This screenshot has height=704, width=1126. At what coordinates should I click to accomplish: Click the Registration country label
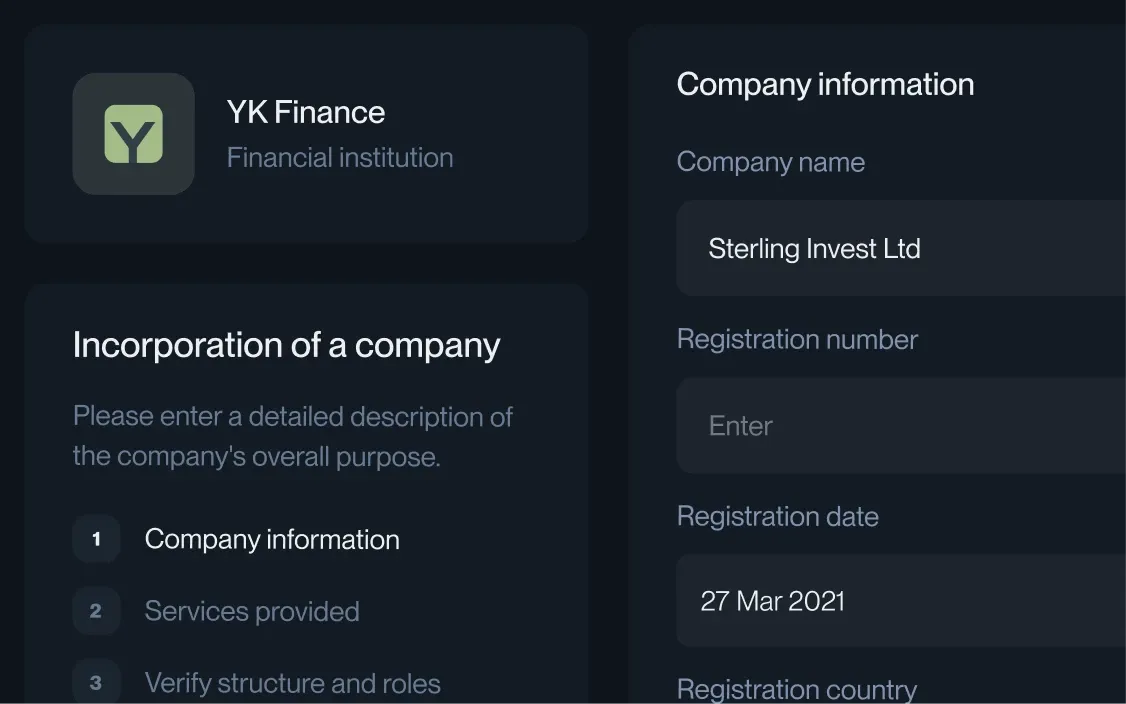coord(796,689)
